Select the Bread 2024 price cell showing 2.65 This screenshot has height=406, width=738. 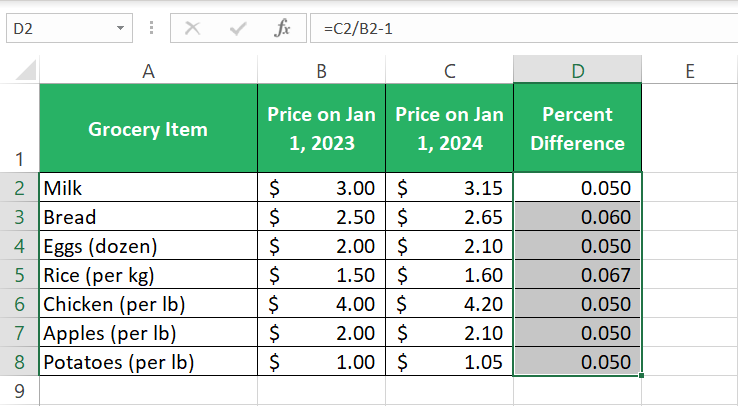pyautogui.click(x=449, y=217)
